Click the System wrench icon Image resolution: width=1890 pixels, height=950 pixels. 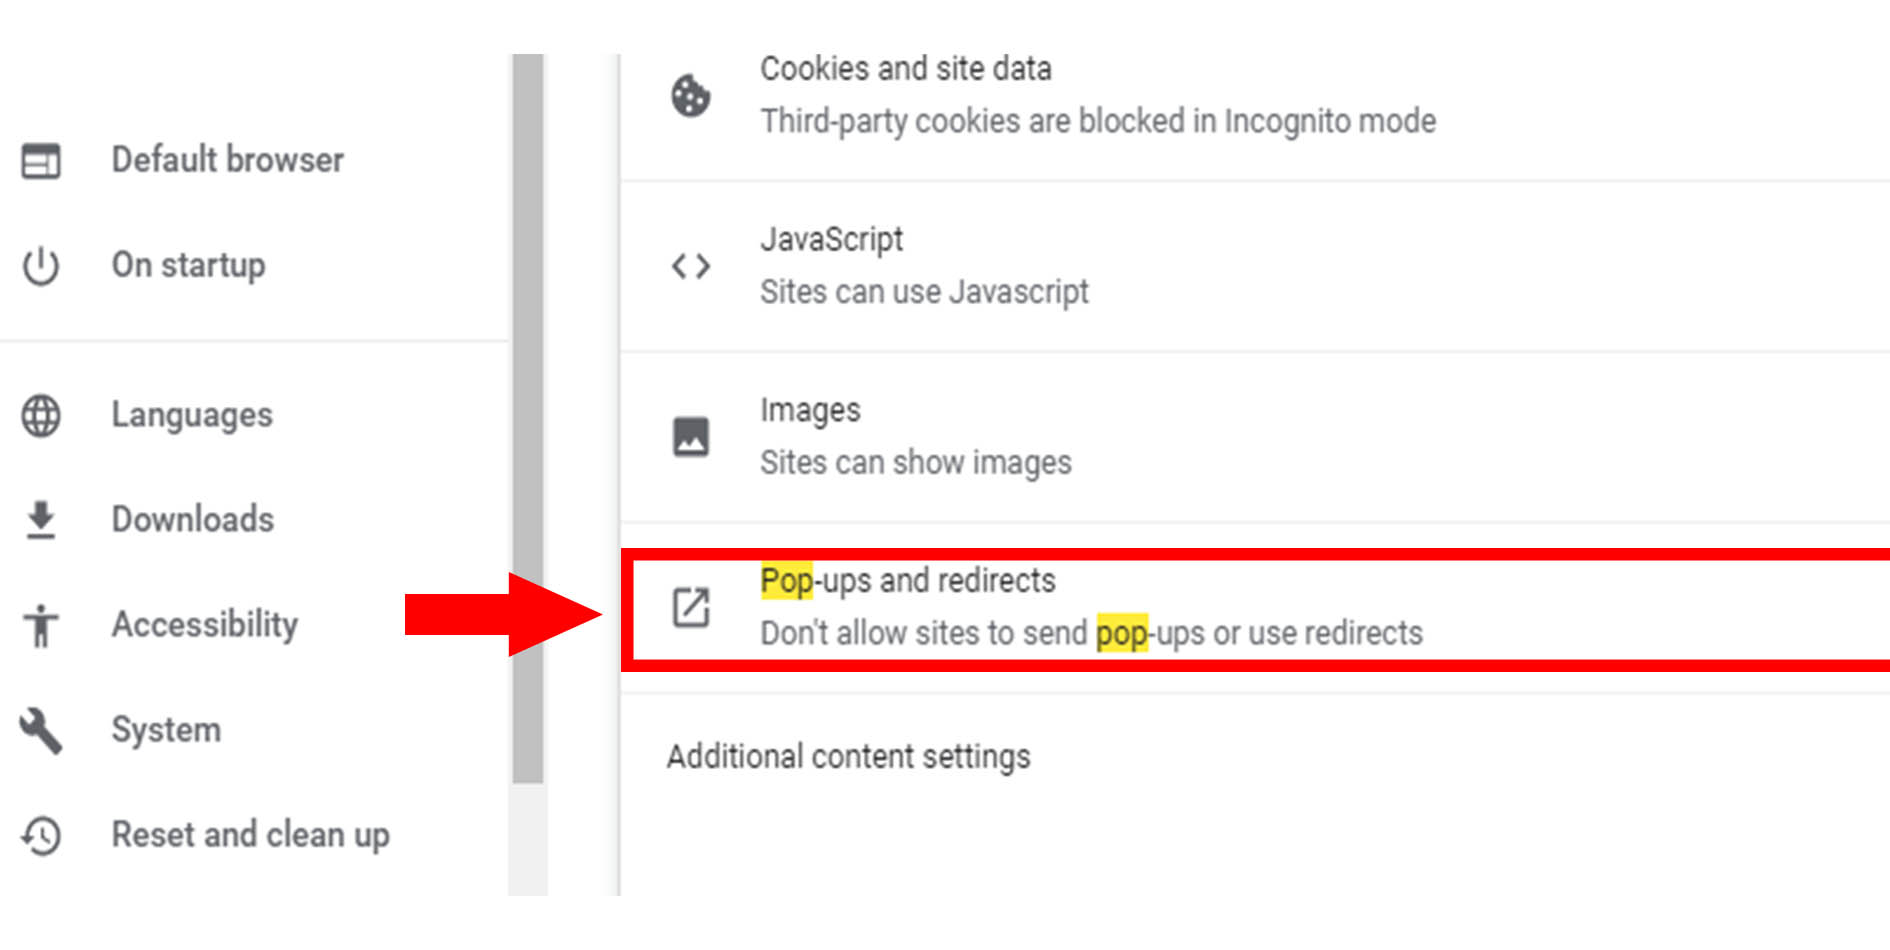click(41, 730)
